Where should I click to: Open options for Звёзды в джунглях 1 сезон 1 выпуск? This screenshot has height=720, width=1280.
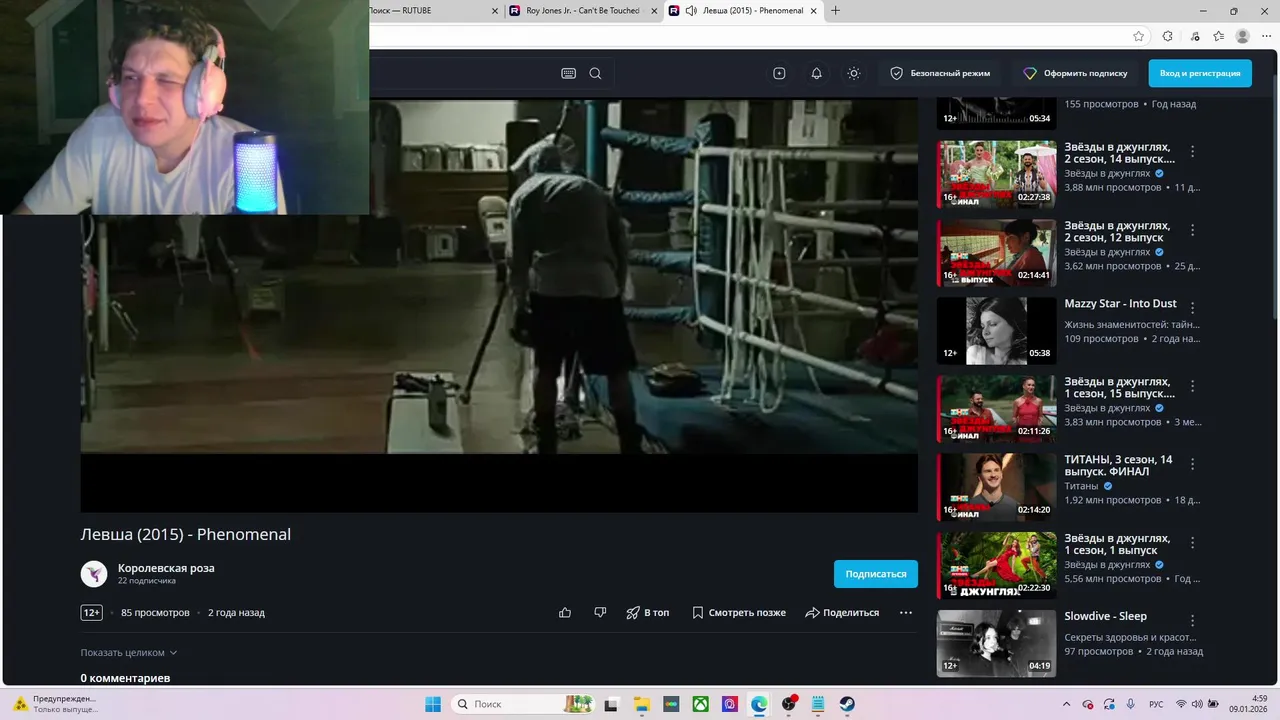1192,542
